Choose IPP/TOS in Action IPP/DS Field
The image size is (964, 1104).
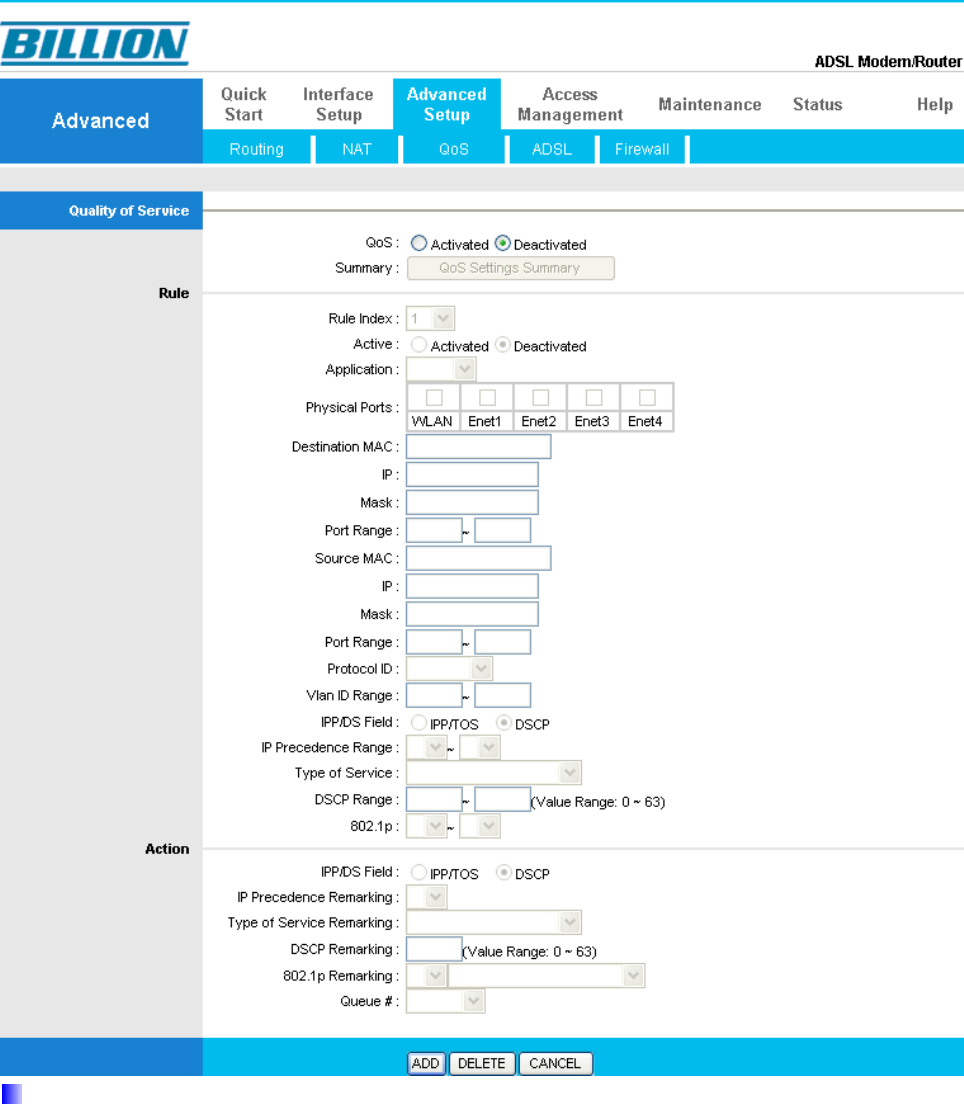pos(419,873)
